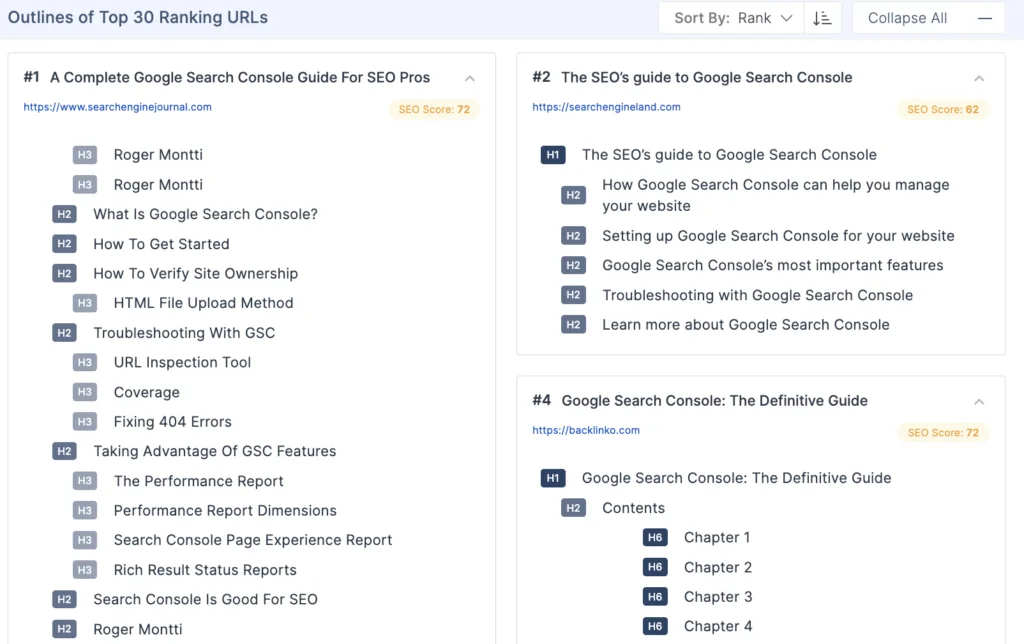Screen dimensions: 1024x644
Task: Click H2 icon beside Learn more about Google Search Console
Action: click(573, 325)
